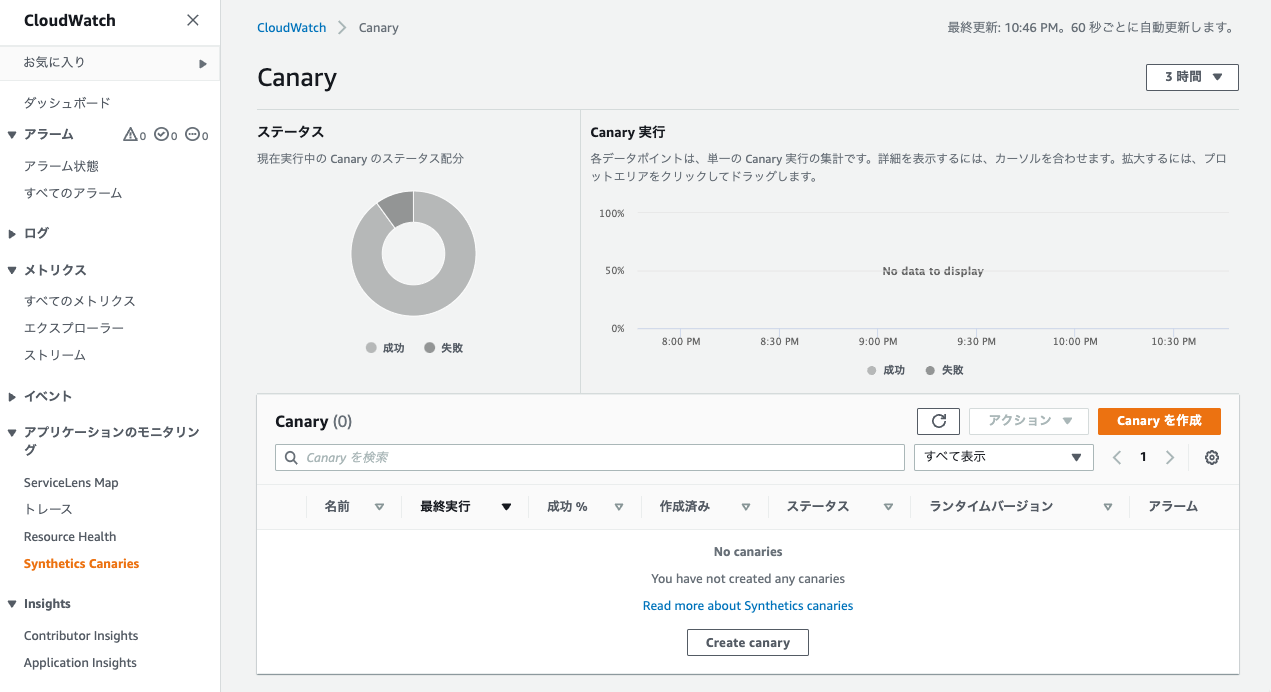
Task: Collapse the メトリクス section
Action: (12, 270)
